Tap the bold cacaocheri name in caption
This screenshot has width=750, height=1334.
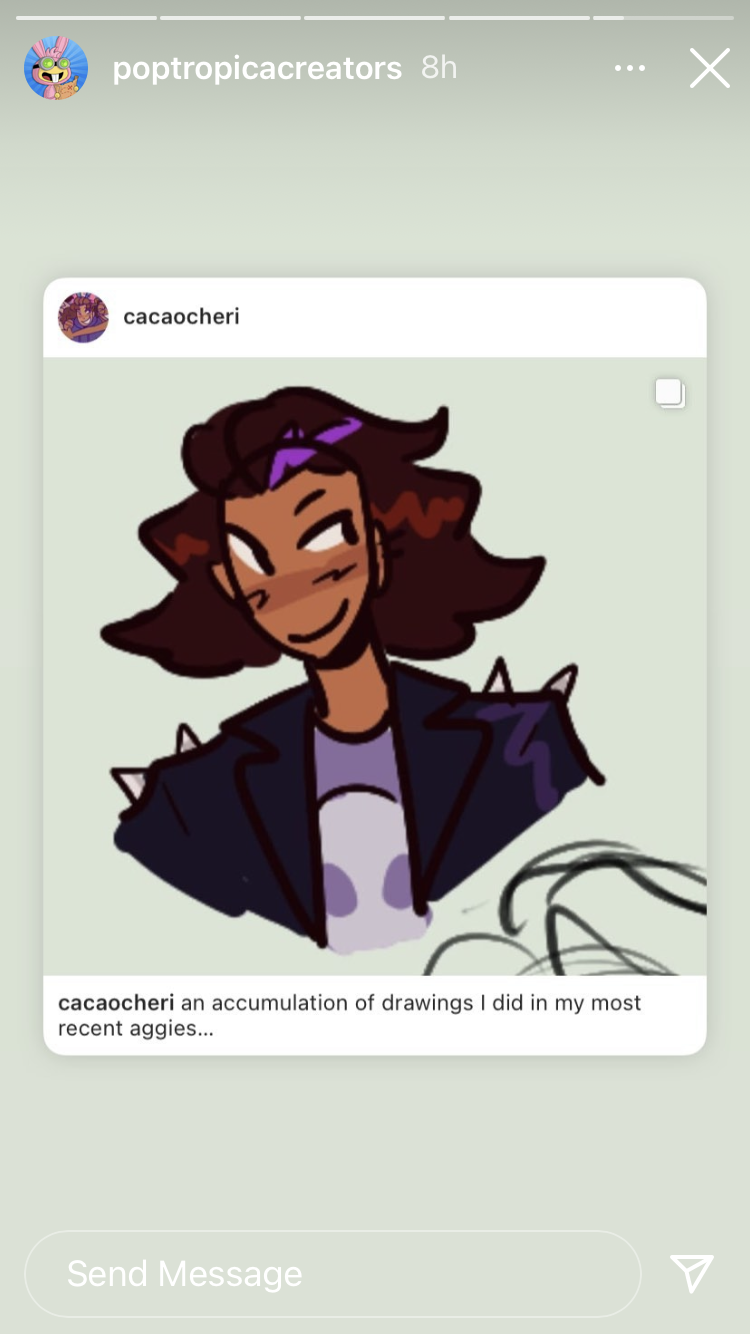(116, 1003)
